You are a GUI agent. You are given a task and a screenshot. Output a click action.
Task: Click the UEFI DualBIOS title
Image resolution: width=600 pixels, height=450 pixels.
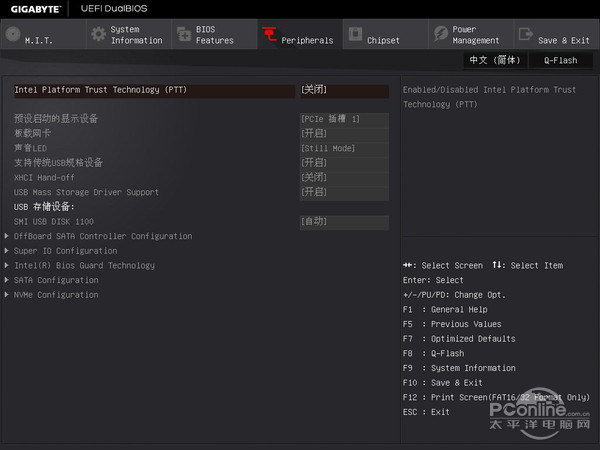pyautogui.click(x=114, y=8)
